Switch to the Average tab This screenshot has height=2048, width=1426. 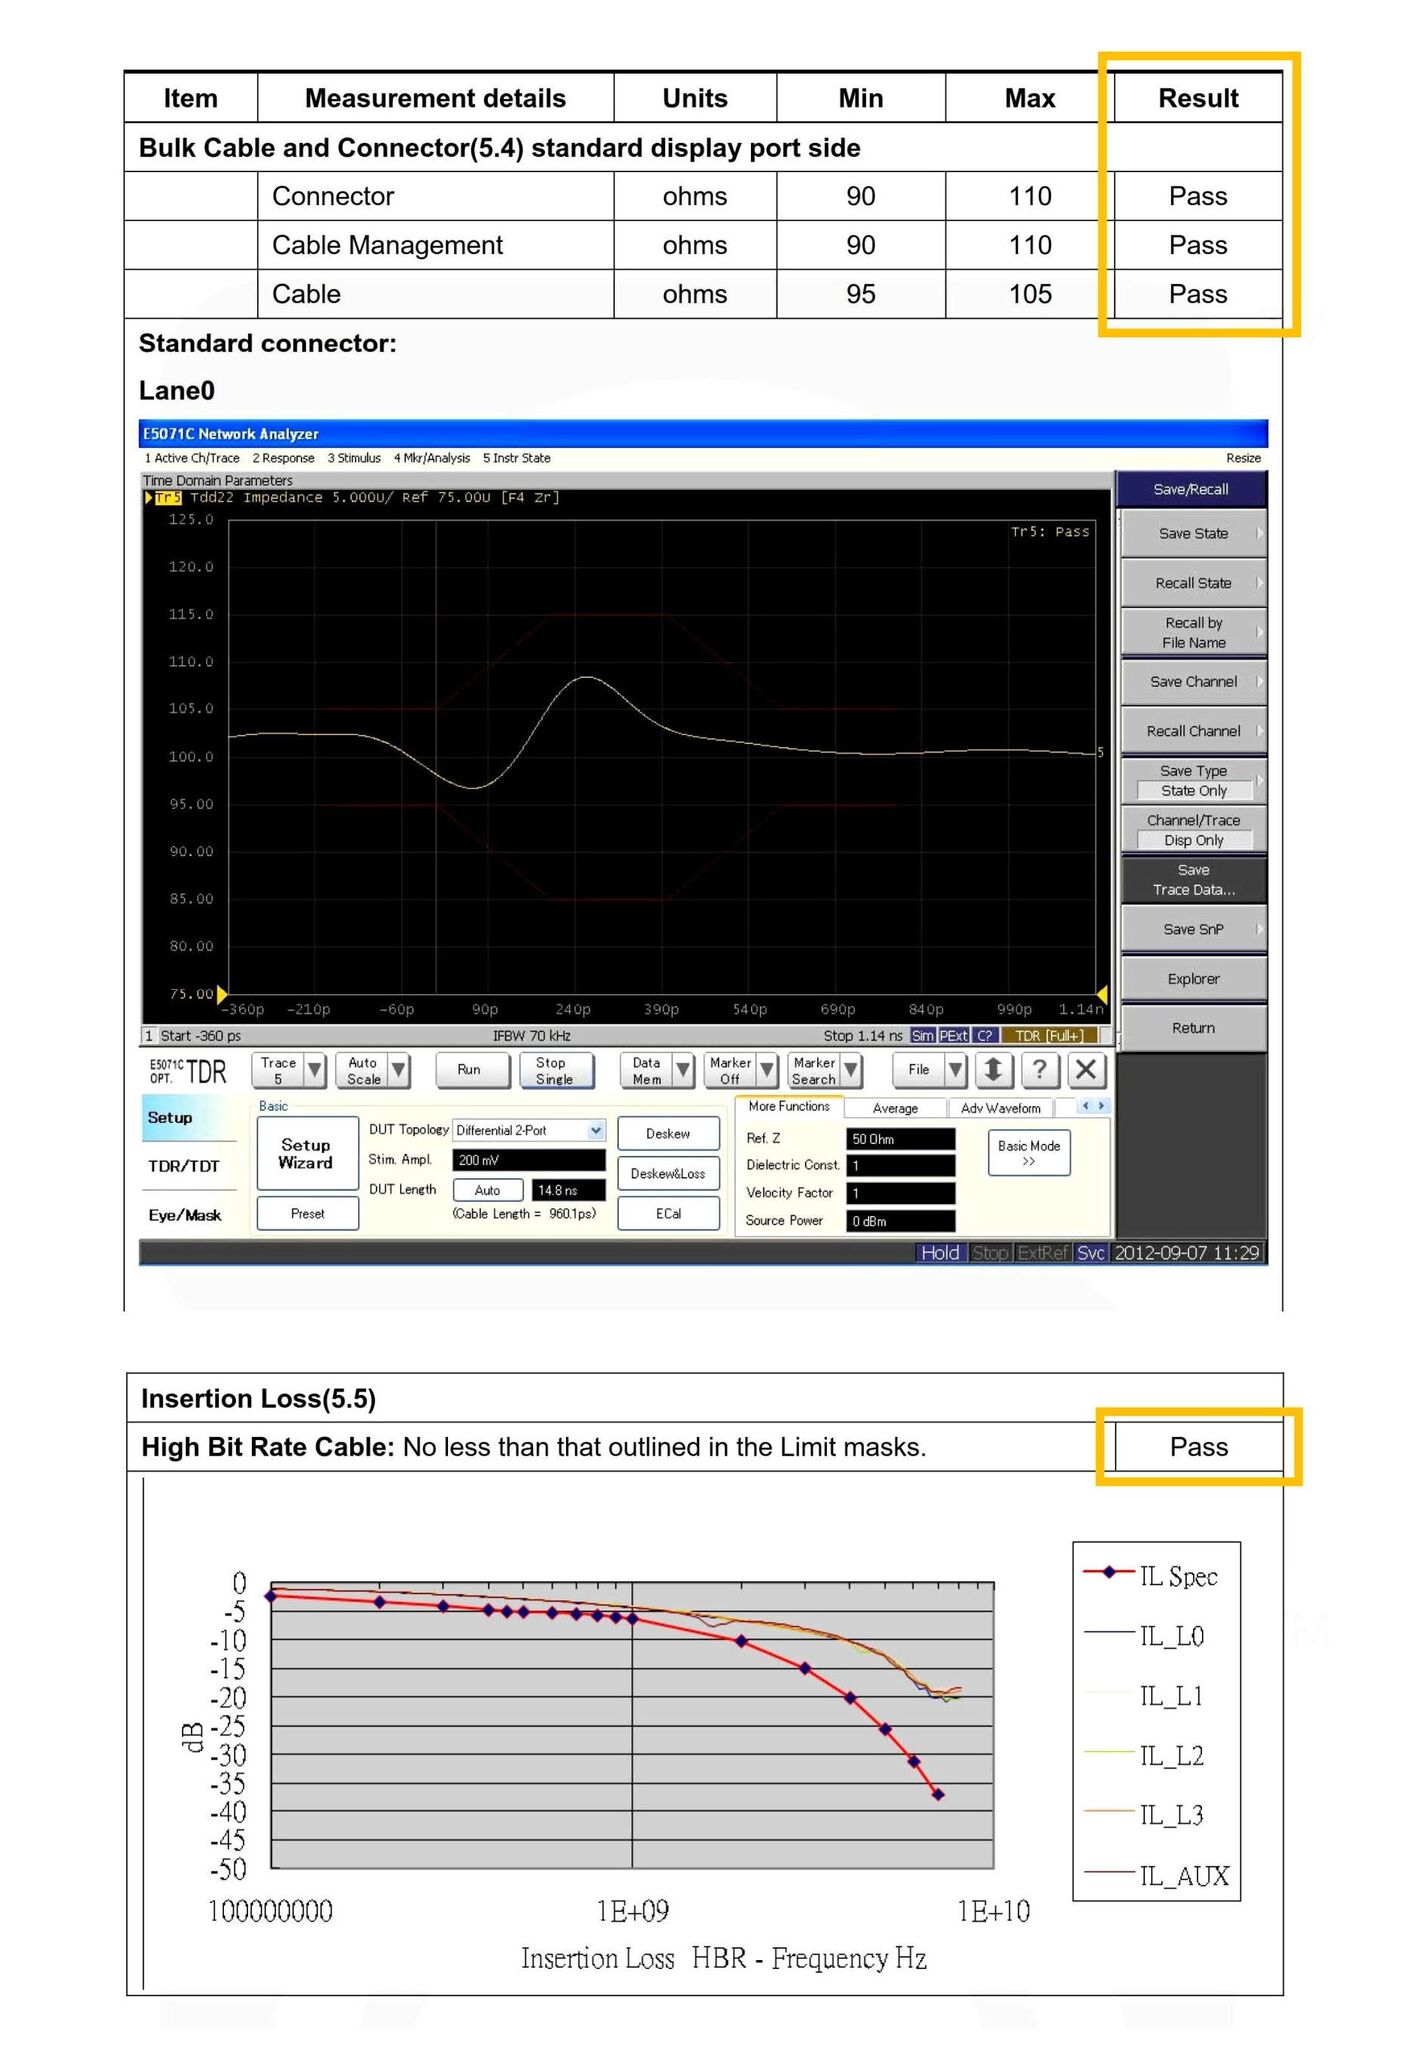click(895, 1108)
